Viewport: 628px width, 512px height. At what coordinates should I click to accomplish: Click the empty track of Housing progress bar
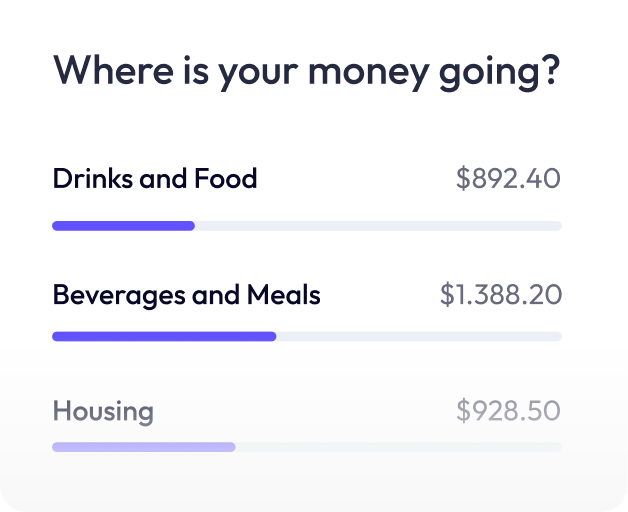click(x=398, y=447)
